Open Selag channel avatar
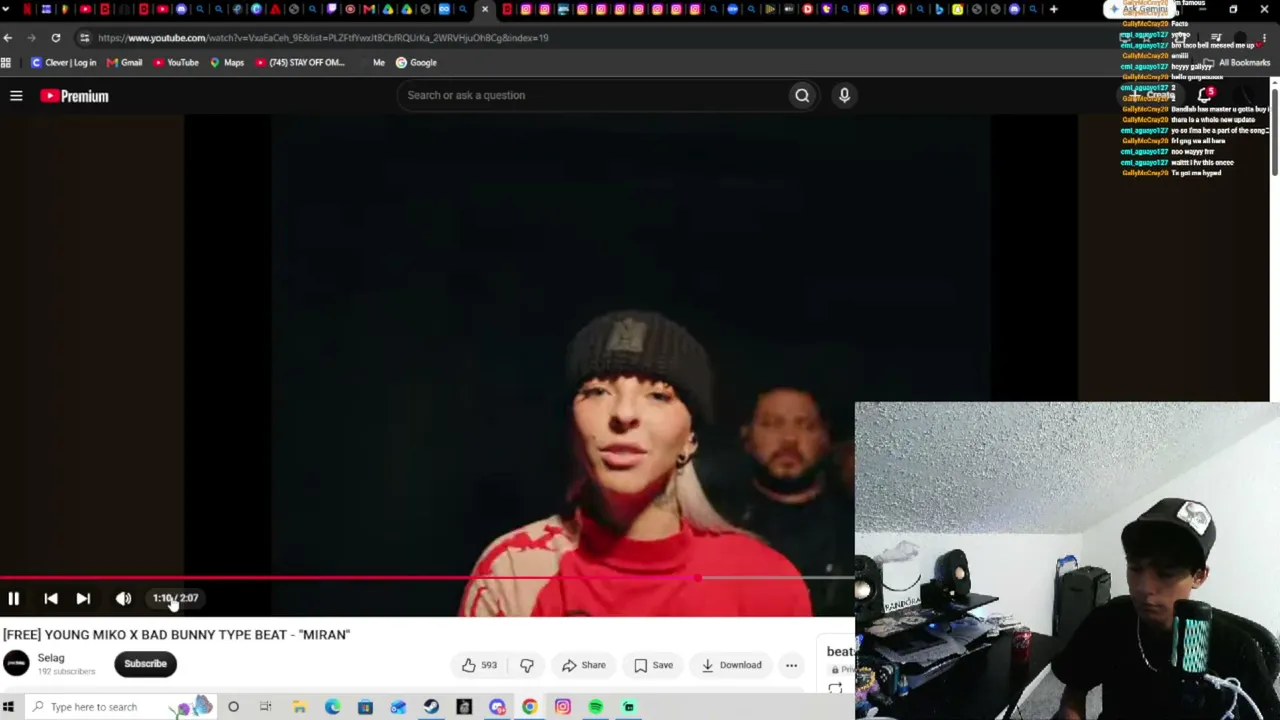The height and width of the screenshot is (720, 1280). [16, 663]
